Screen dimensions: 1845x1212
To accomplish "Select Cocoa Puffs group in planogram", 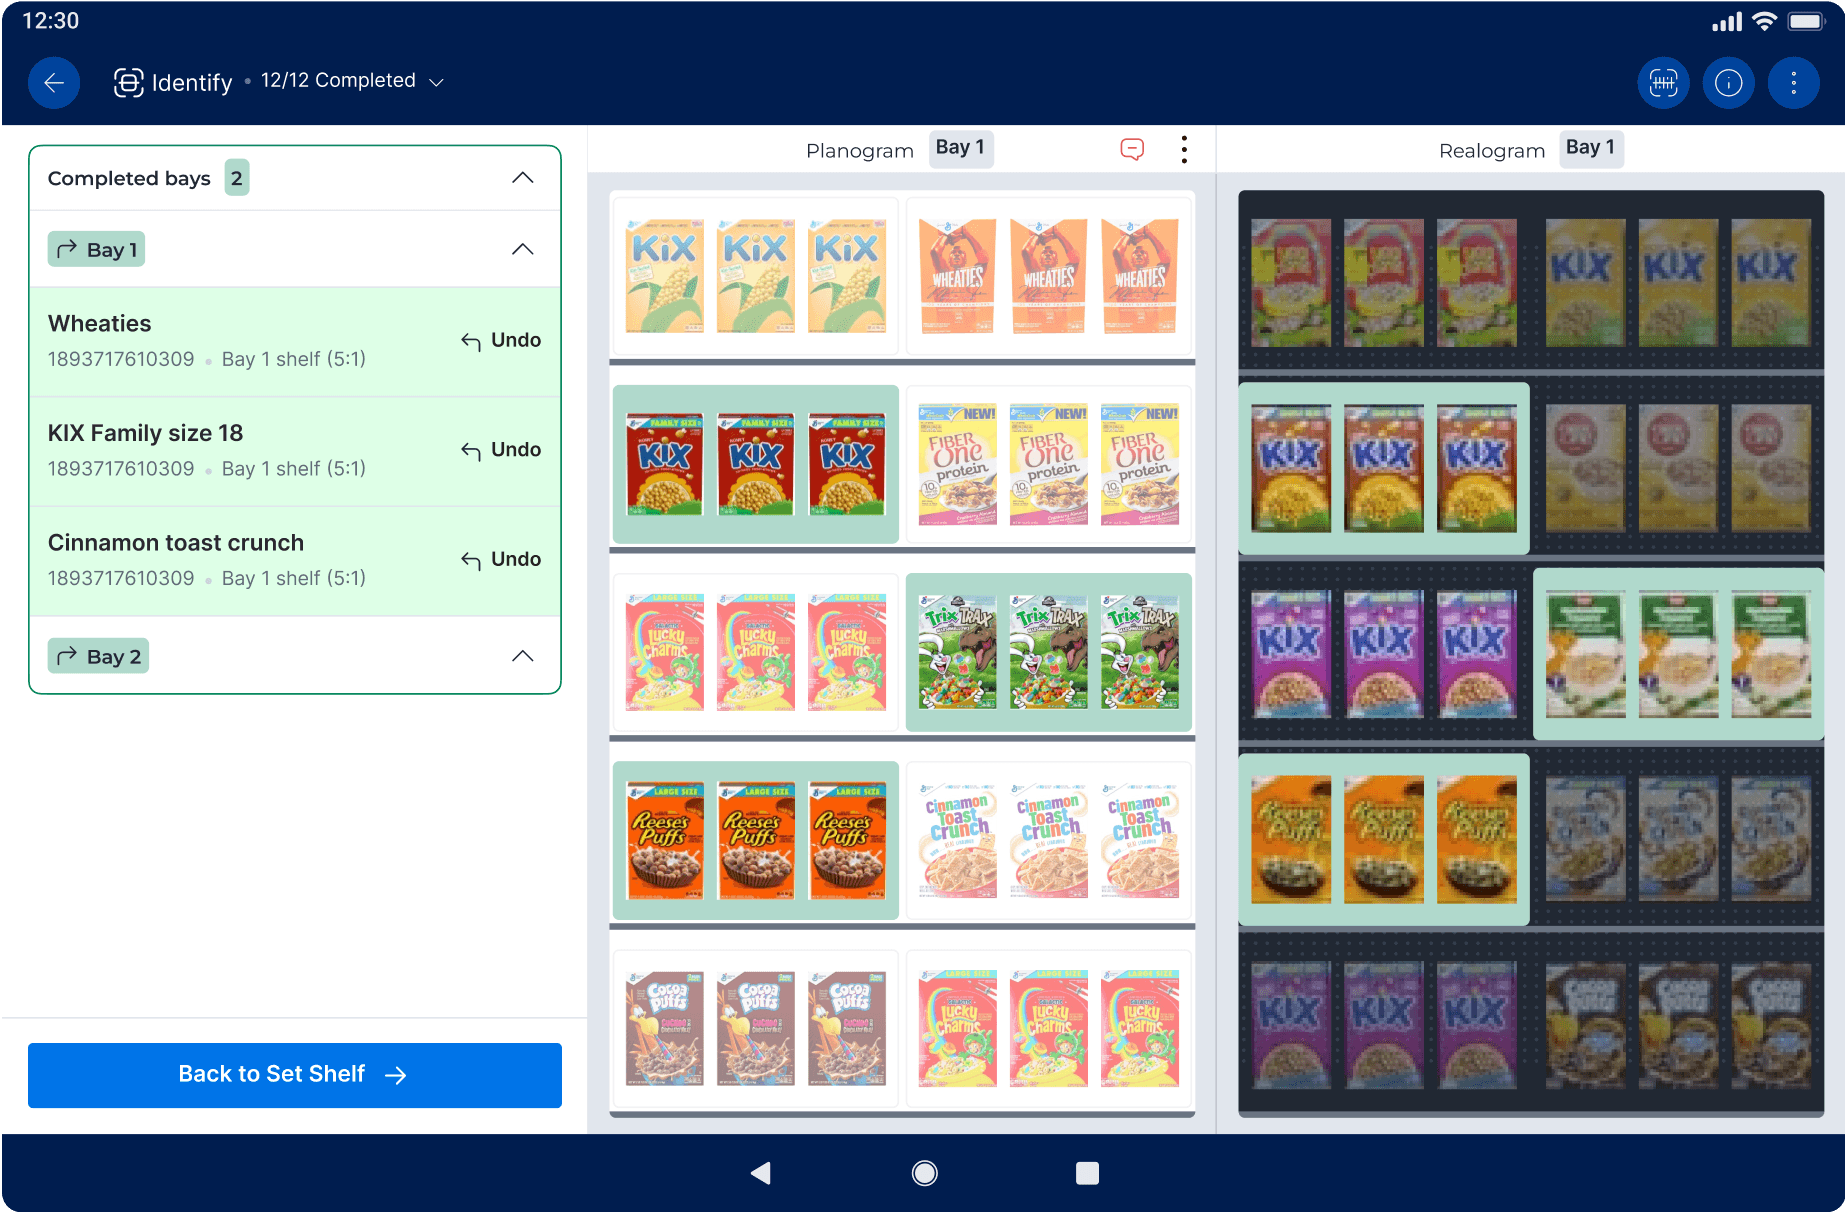I will (756, 1028).
